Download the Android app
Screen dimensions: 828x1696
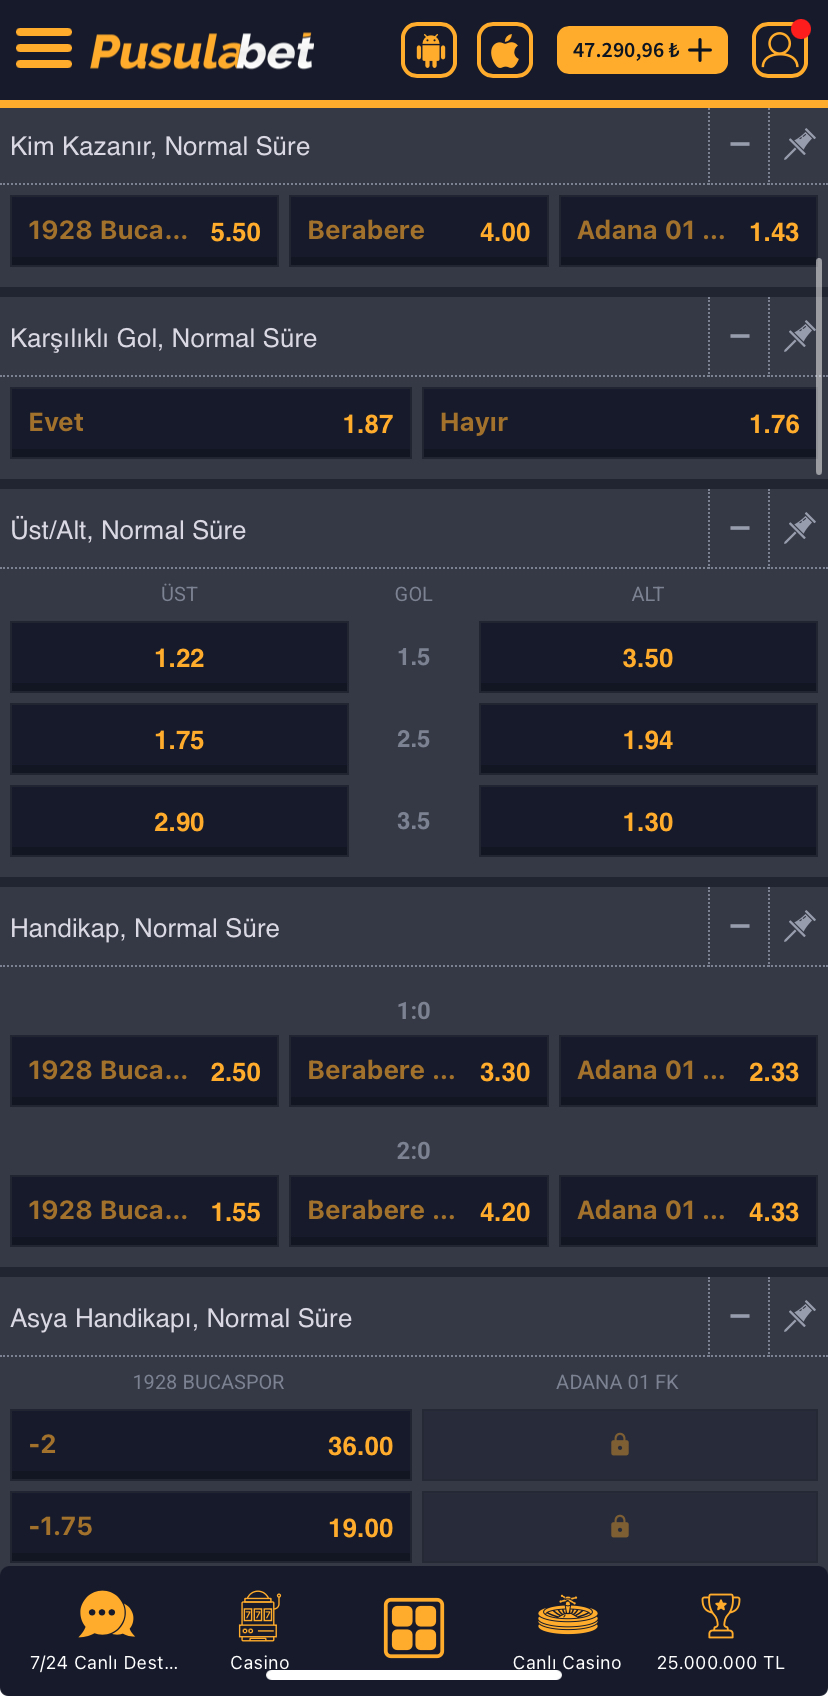429,50
